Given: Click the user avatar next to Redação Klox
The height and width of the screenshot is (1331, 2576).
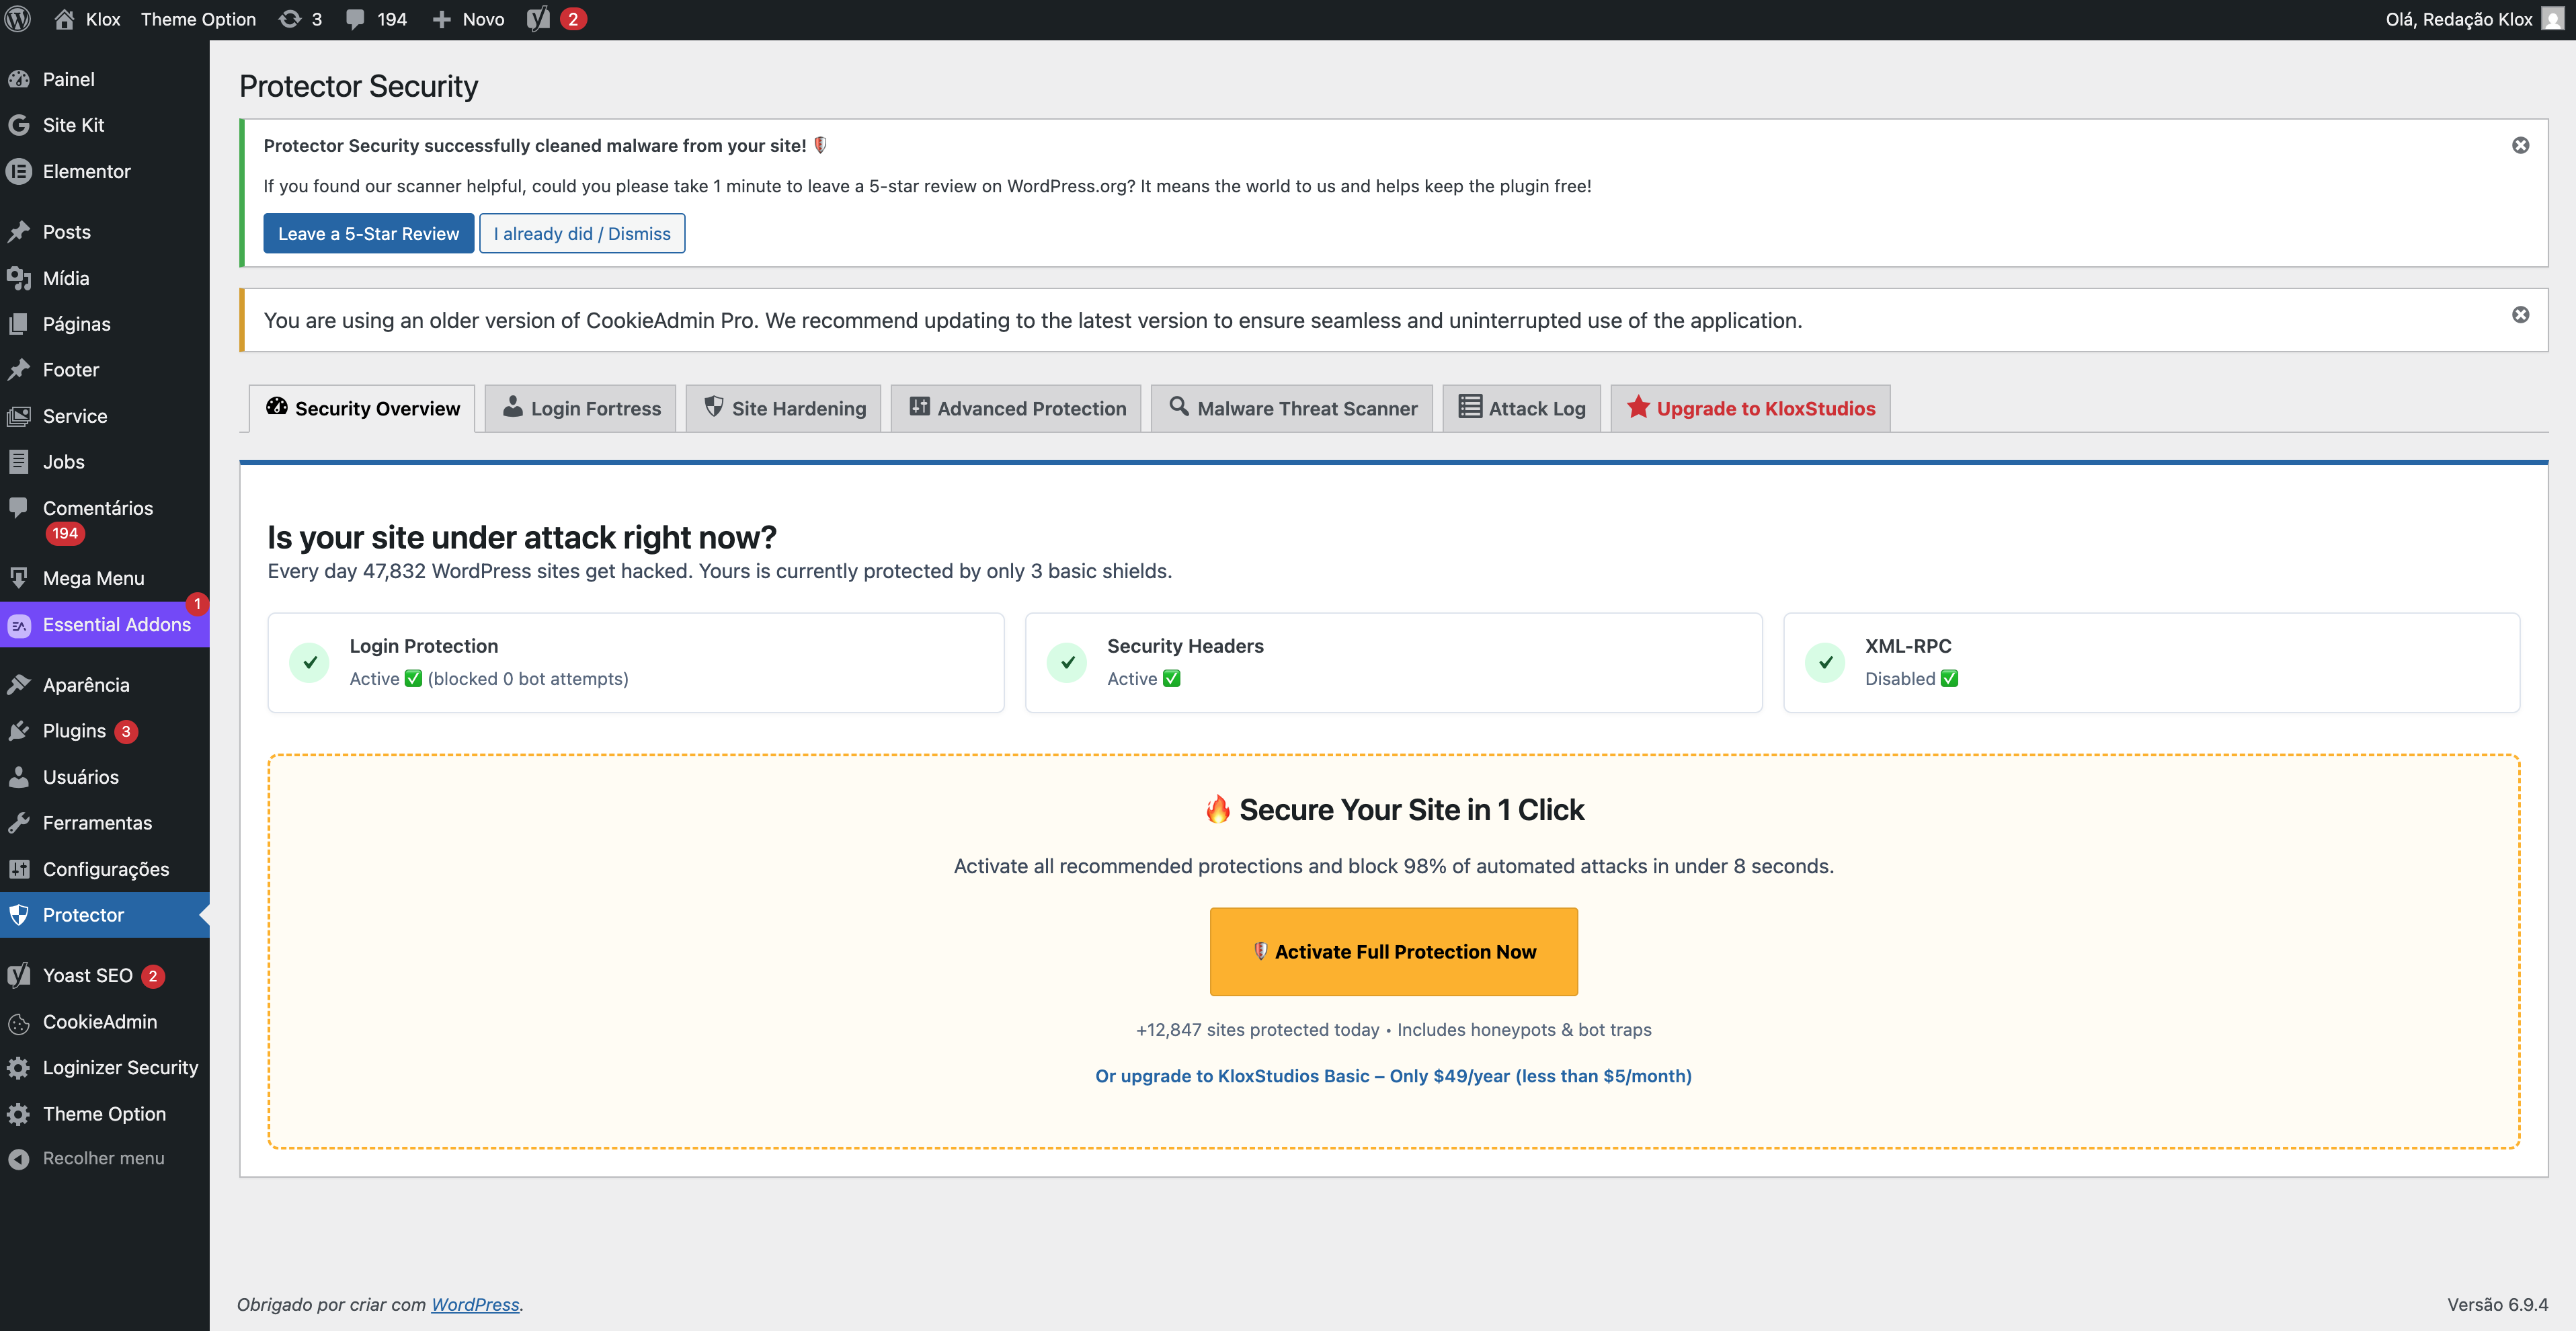Looking at the screenshot, I should [x=2553, y=19].
